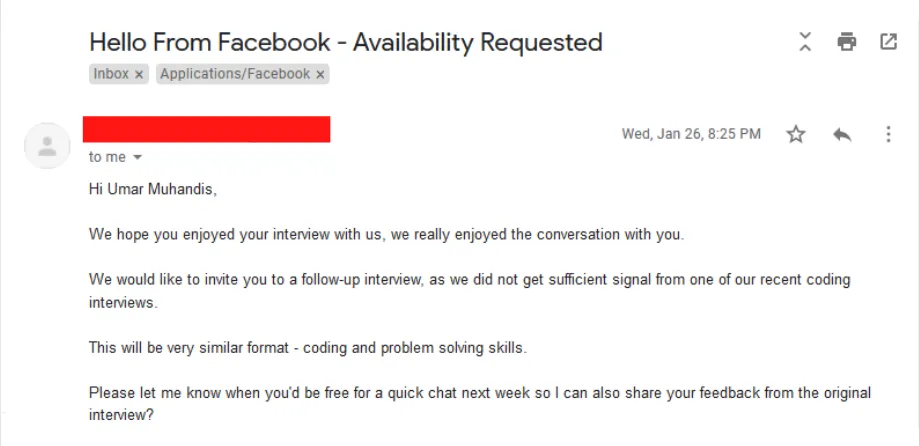The height and width of the screenshot is (446, 919).
Task: Click the sender's avatar picture
Action: [47, 146]
